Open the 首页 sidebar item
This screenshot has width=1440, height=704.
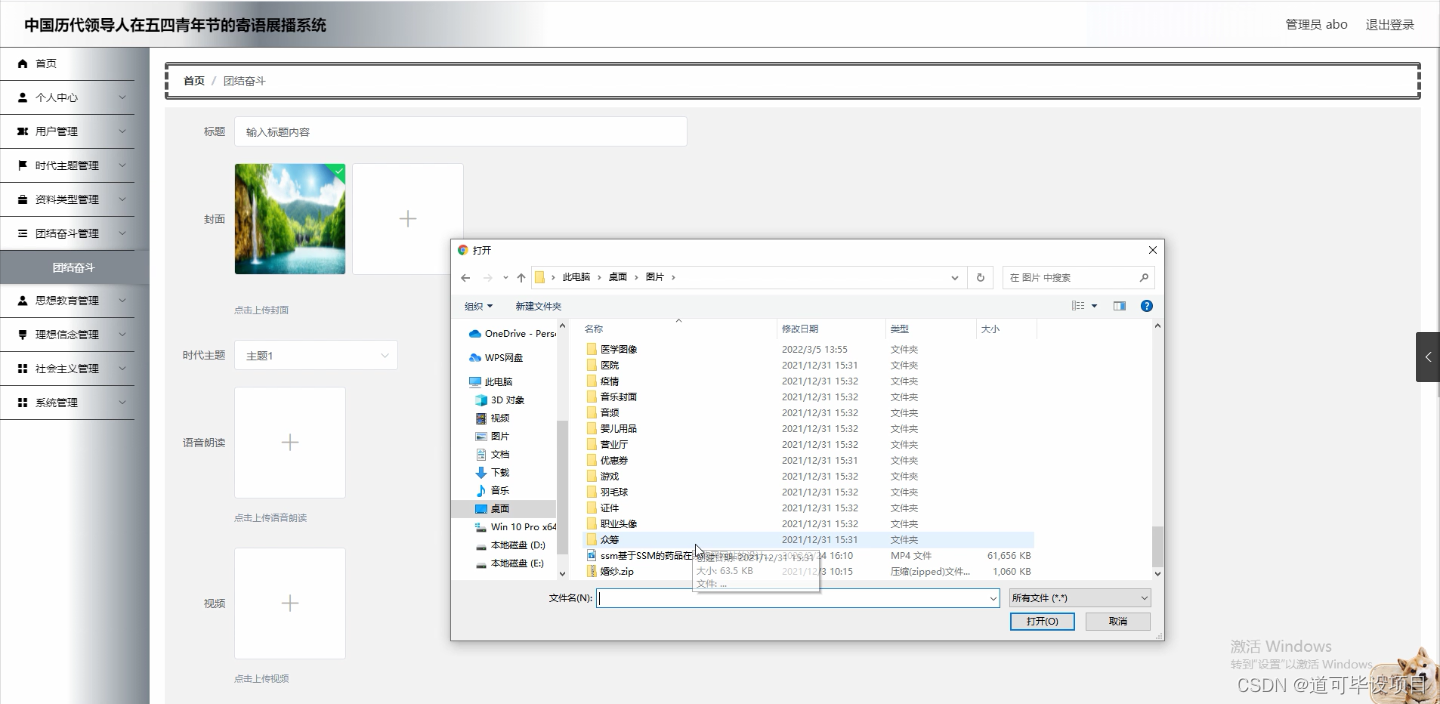click(67, 64)
